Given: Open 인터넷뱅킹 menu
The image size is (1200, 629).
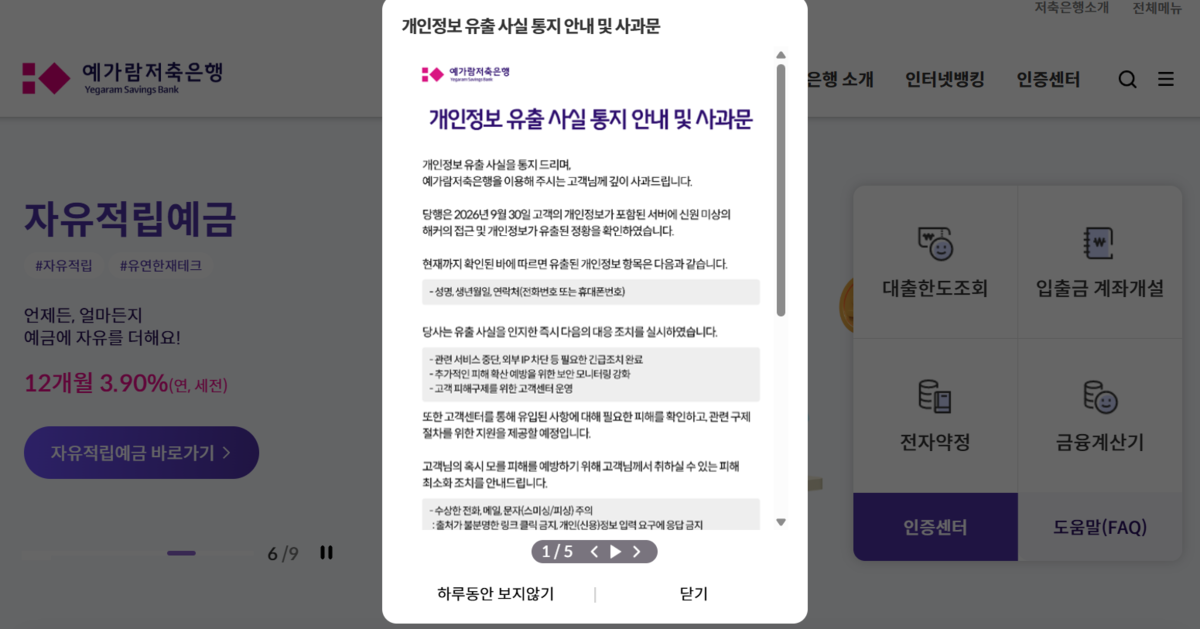Looking at the screenshot, I should (945, 80).
